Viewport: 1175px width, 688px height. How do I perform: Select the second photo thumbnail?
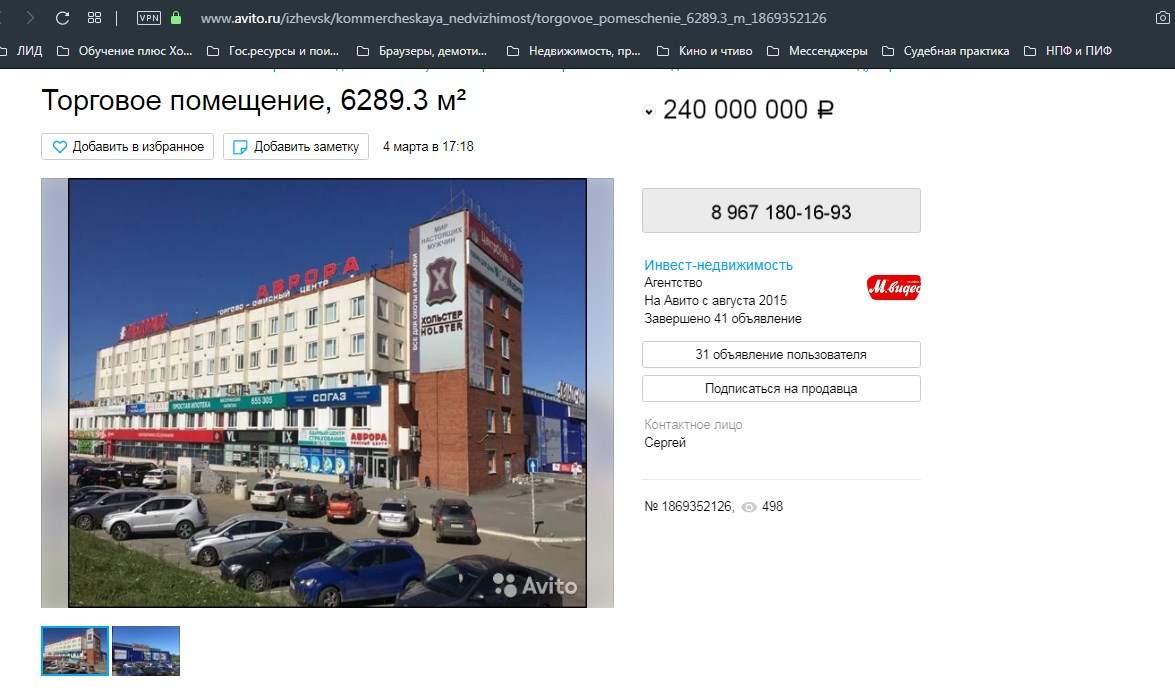point(146,651)
